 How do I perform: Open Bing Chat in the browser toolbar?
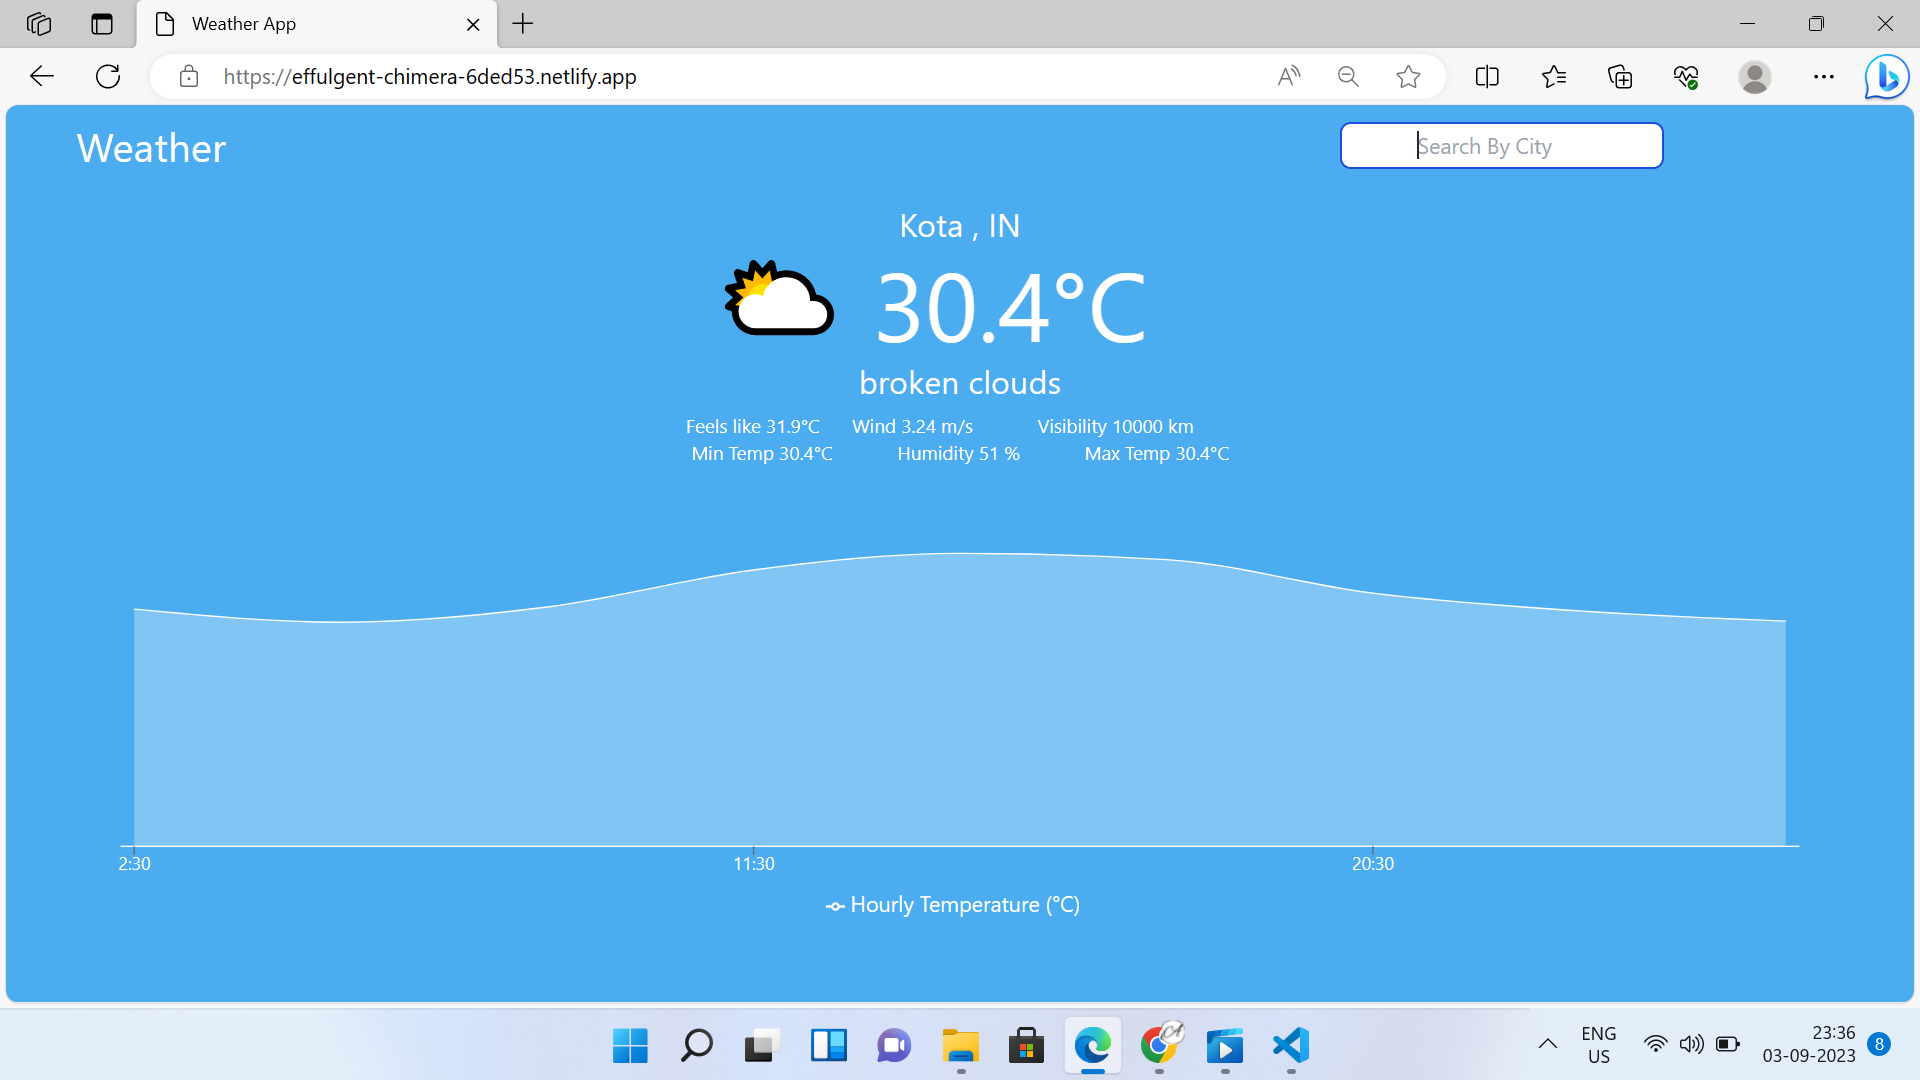pyautogui.click(x=1886, y=76)
